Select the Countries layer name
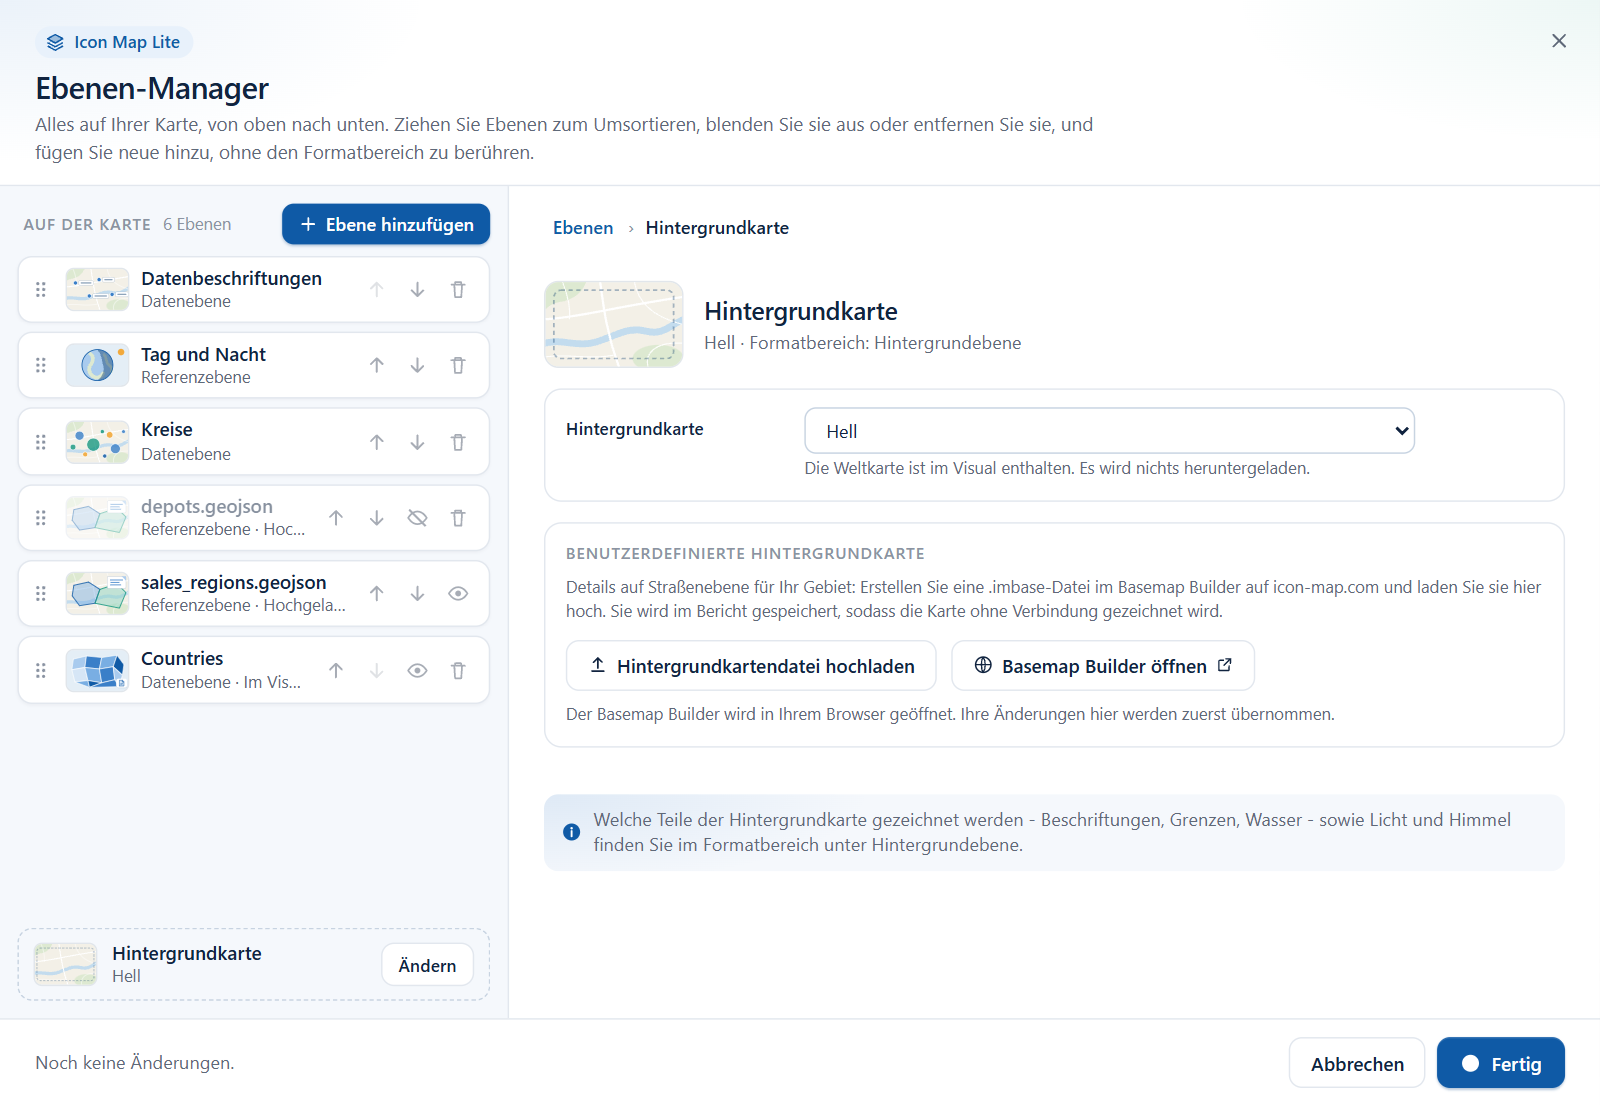Viewport: 1600px width, 1105px height. point(182,659)
